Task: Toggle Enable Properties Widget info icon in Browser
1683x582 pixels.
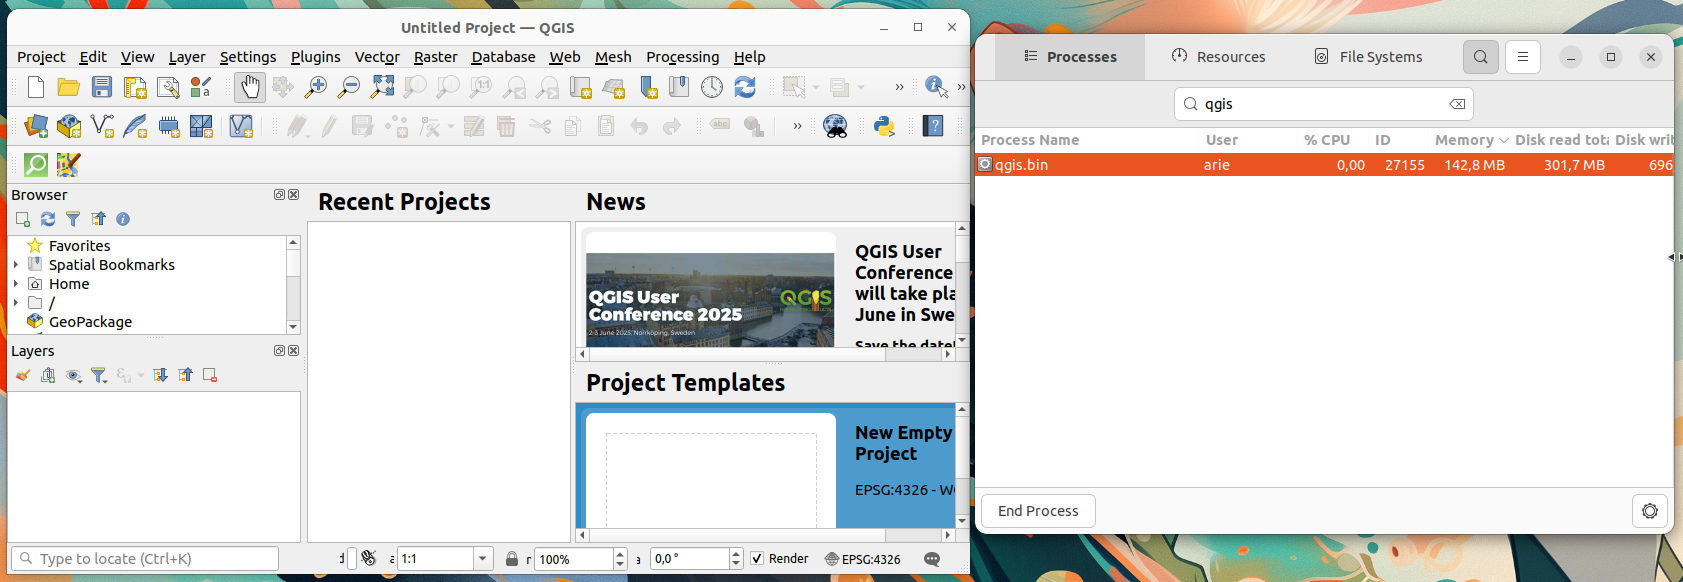Action: tap(123, 219)
